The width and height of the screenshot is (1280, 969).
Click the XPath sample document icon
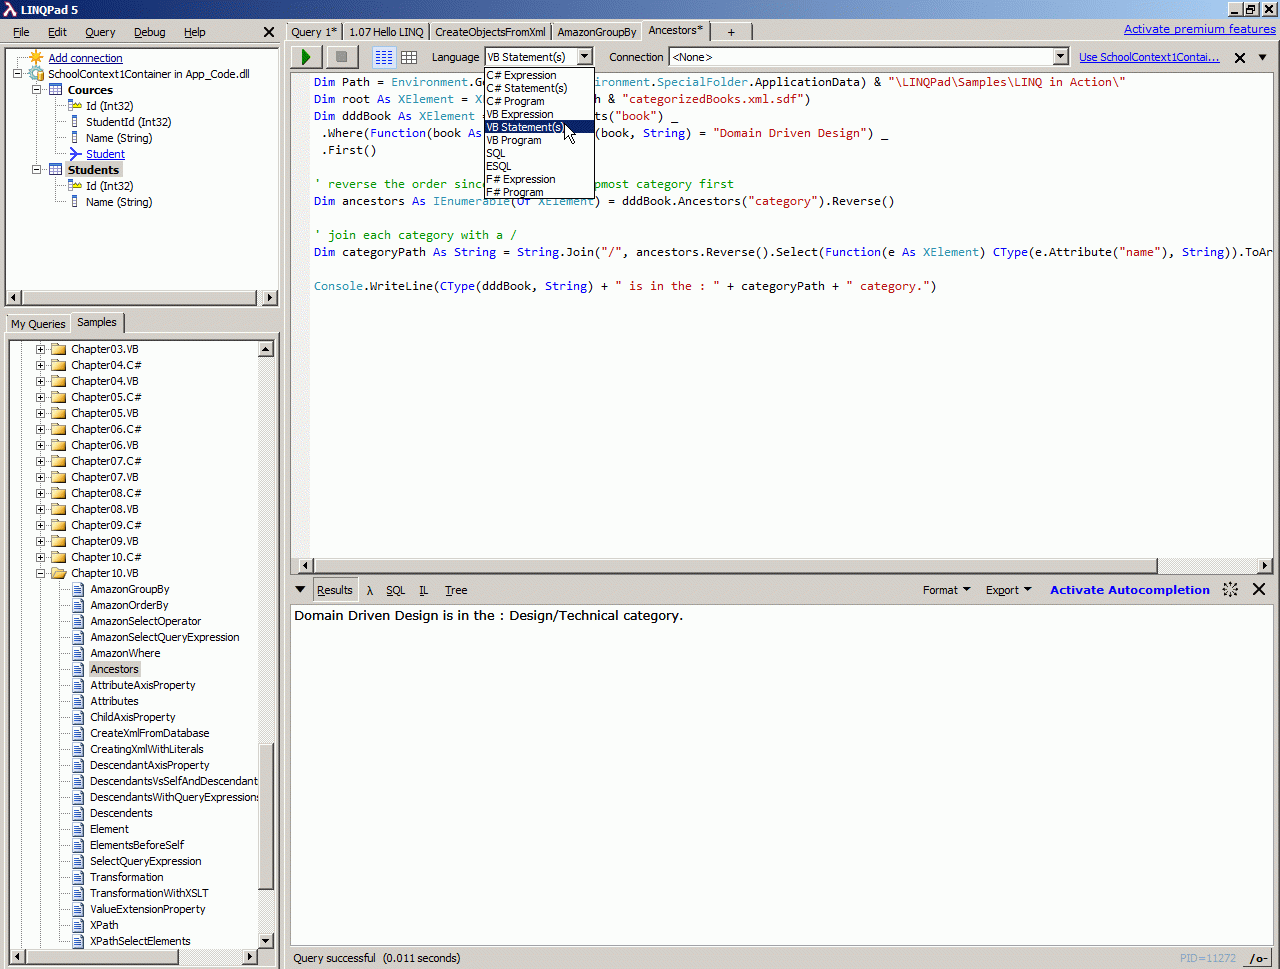click(78, 925)
